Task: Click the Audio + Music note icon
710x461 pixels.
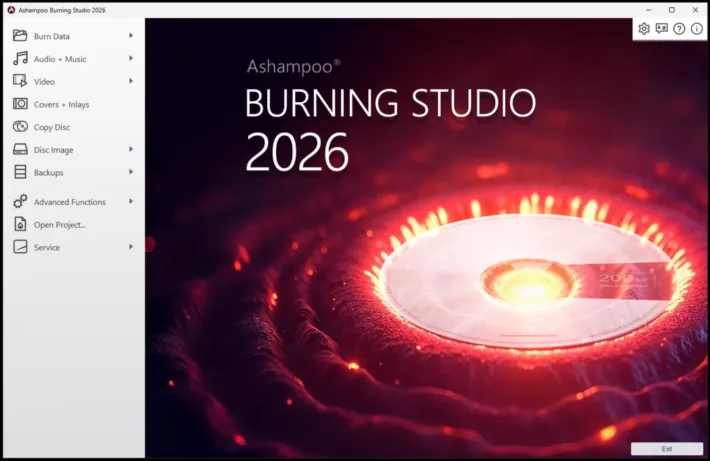Action: (20, 58)
